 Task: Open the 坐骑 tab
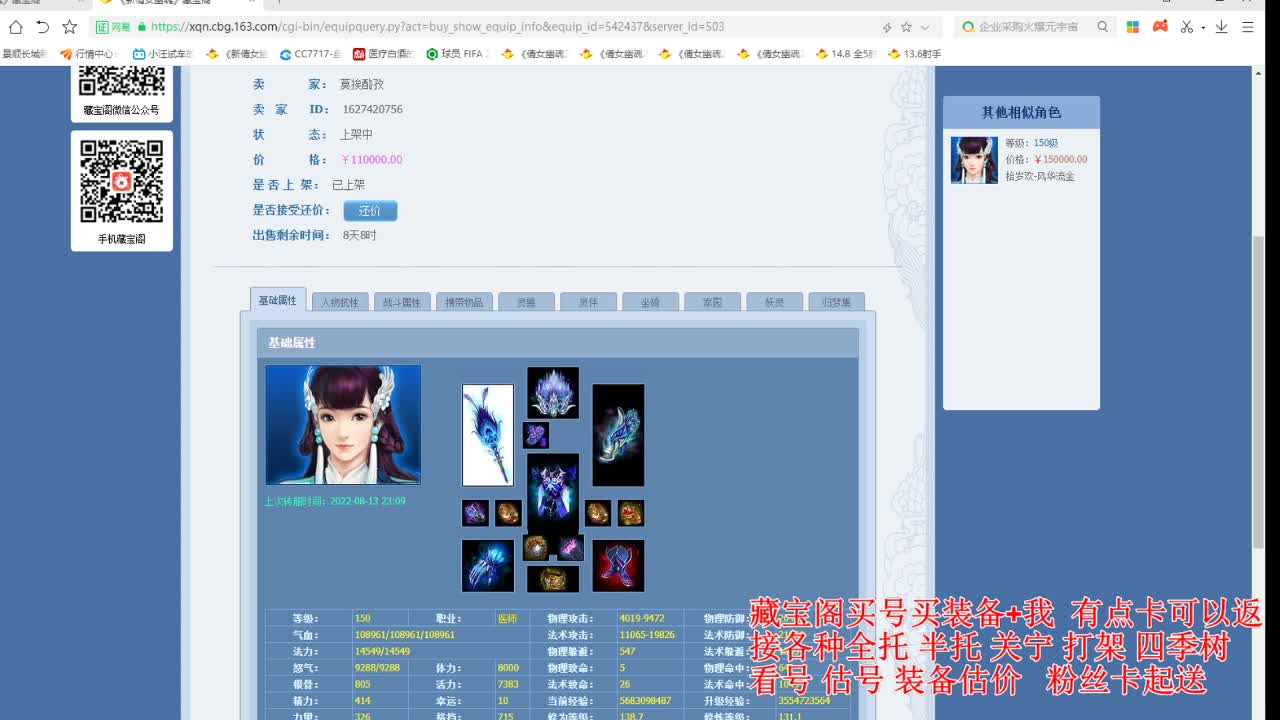[650, 300]
